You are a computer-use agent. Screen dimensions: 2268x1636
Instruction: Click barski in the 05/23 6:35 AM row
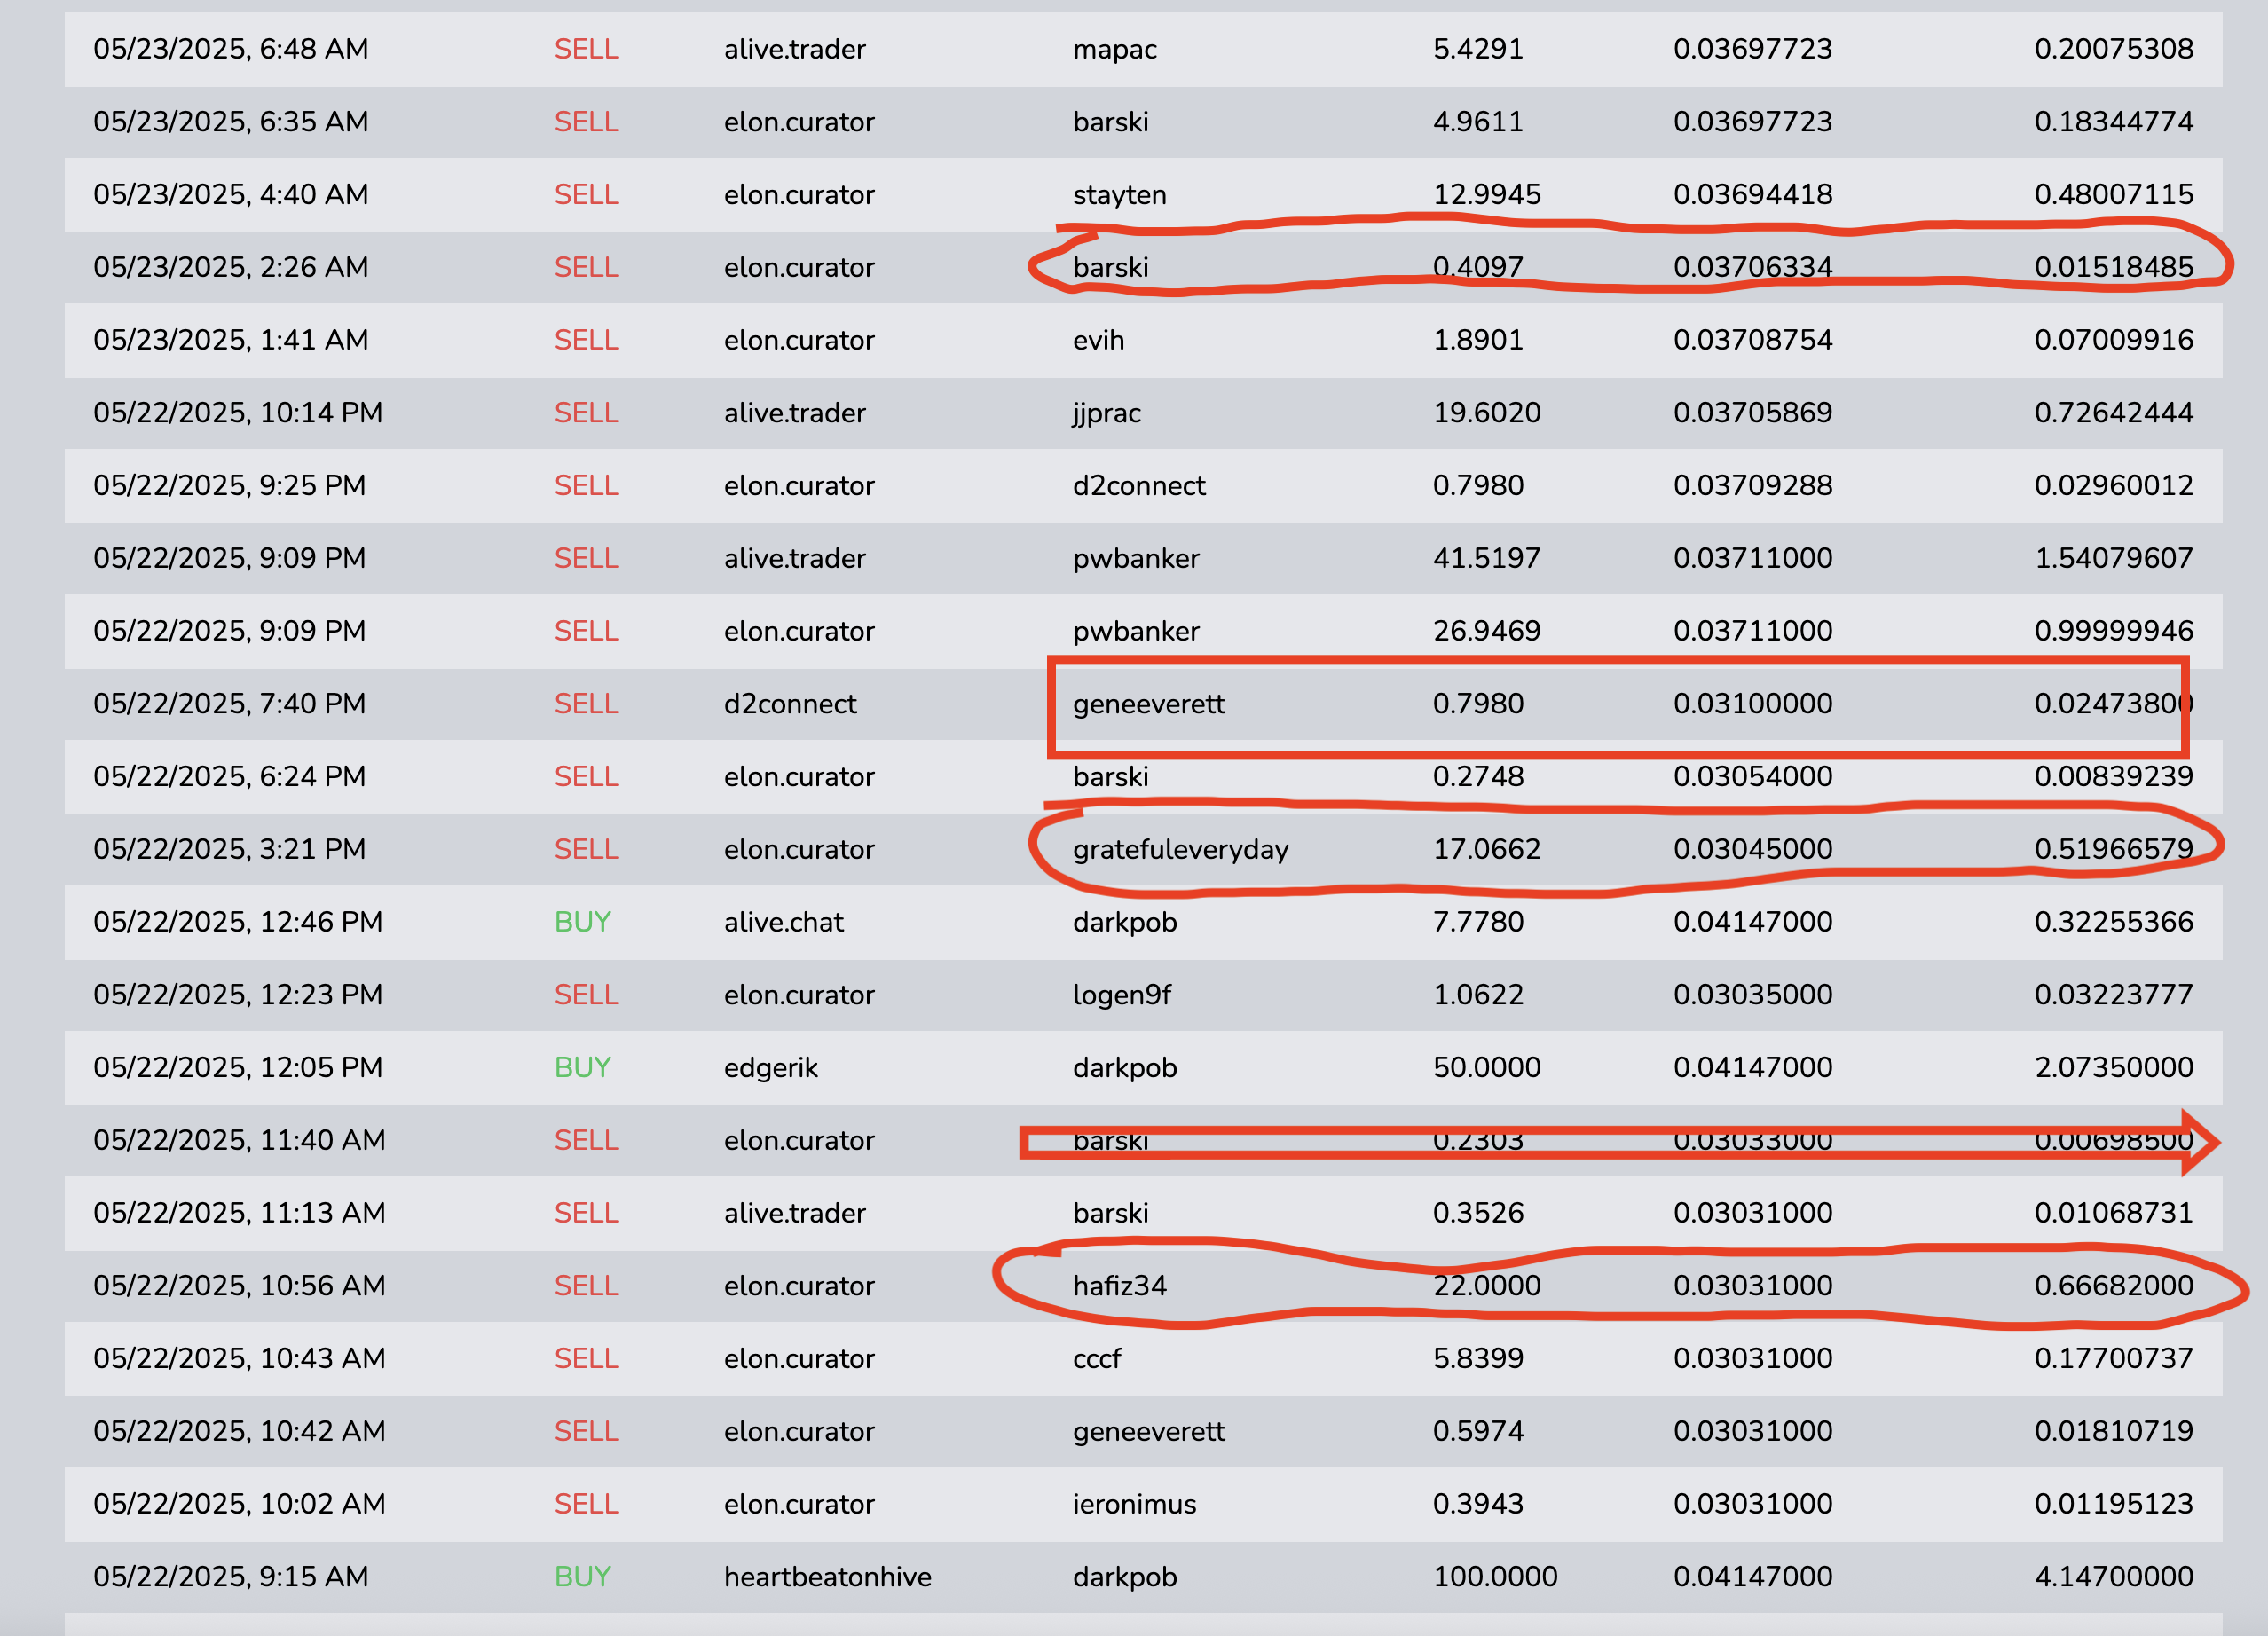coord(1110,122)
